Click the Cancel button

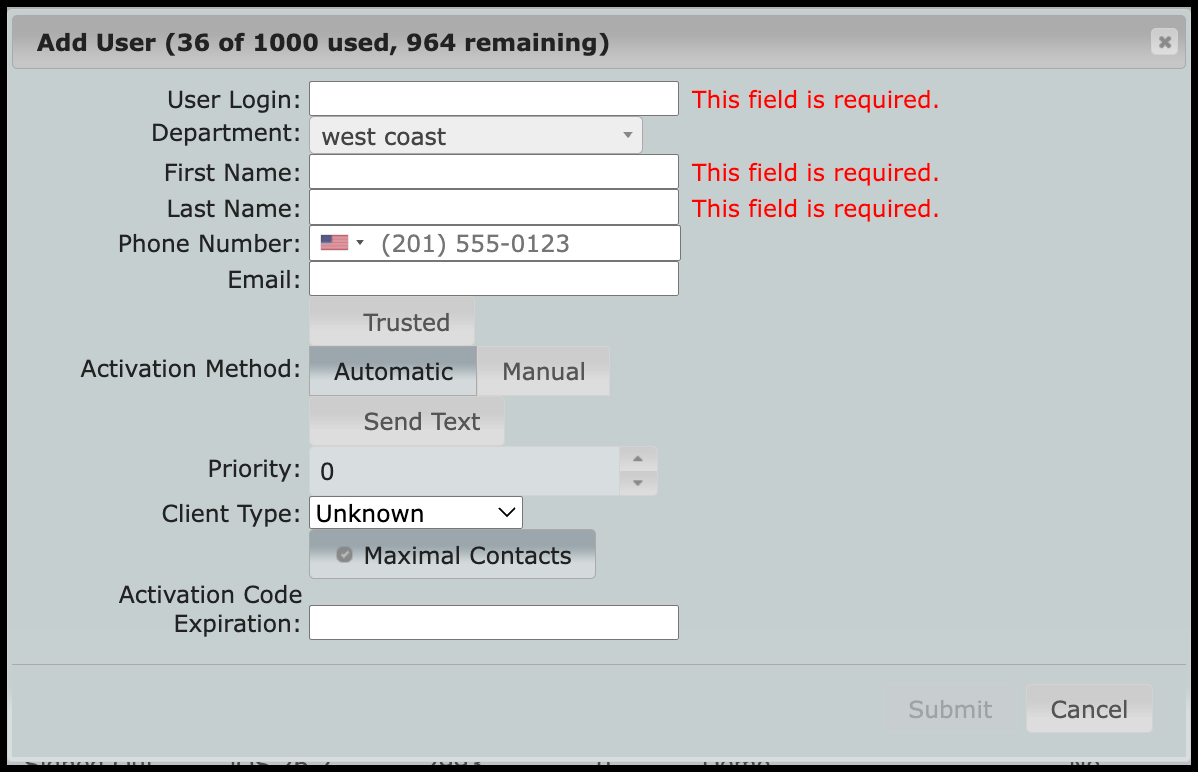[x=1089, y=709]
